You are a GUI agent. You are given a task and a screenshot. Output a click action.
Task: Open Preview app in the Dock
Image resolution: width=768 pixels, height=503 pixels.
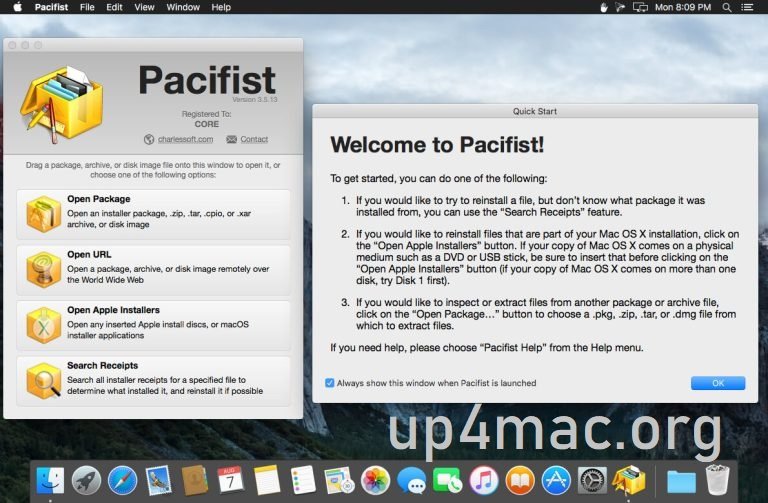[x=339, y=480]
